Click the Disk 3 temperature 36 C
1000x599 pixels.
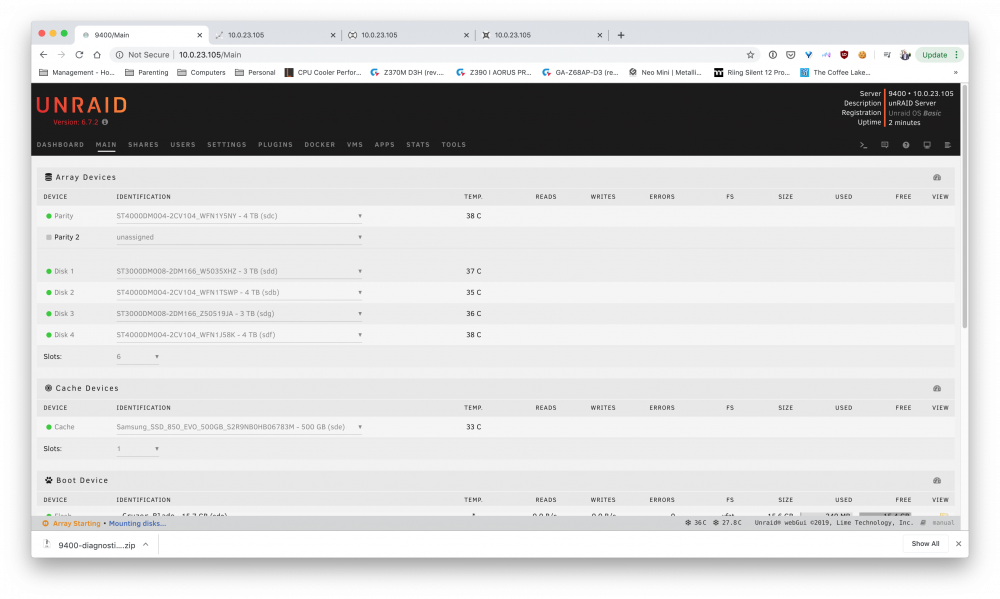pos(473,314)
